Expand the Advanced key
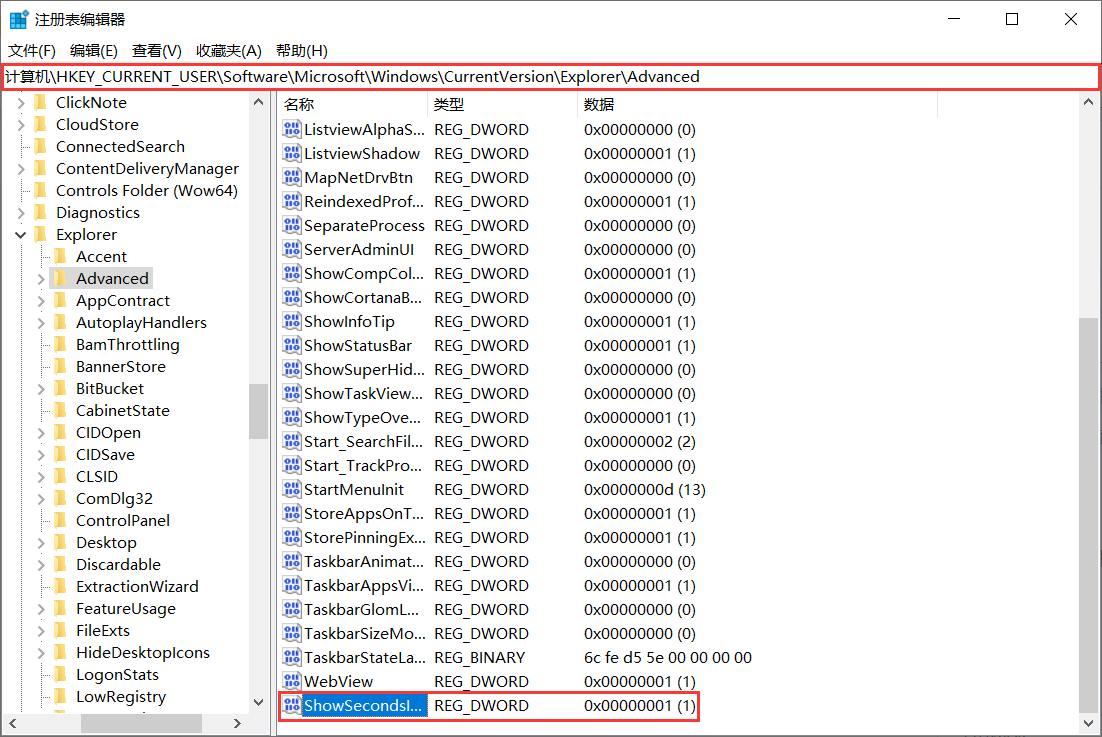Screen dimensions: 1102x737 tap(41, 279)
